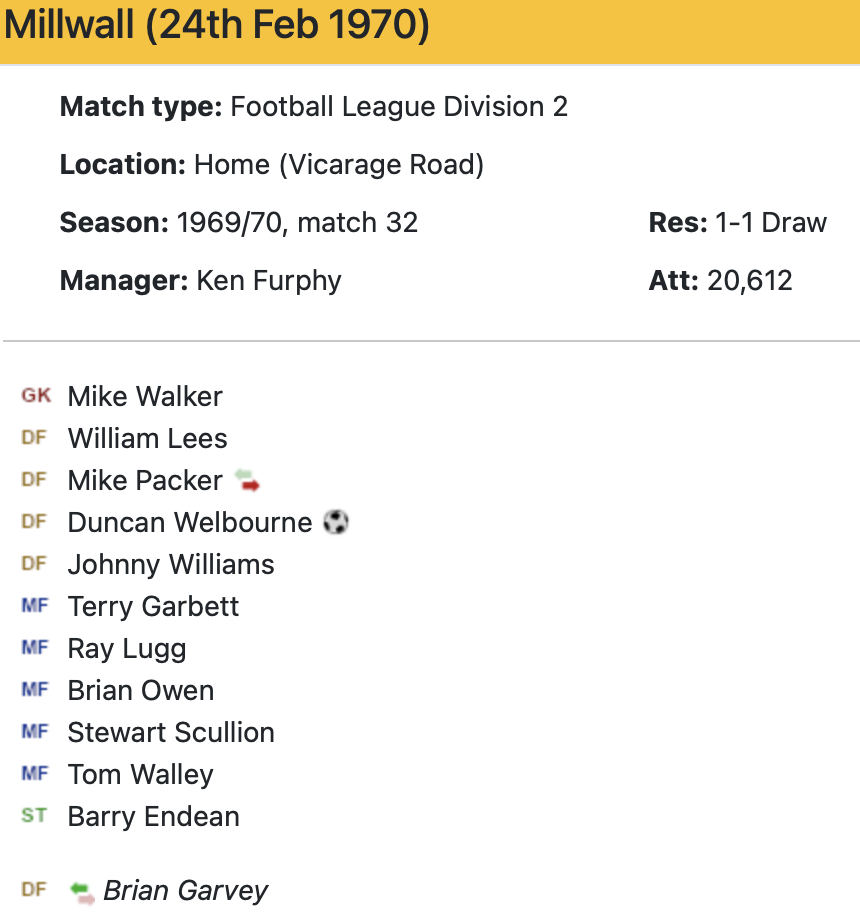Click the substituted-off arrow next to Mike Packer

[x=247, y=481]
